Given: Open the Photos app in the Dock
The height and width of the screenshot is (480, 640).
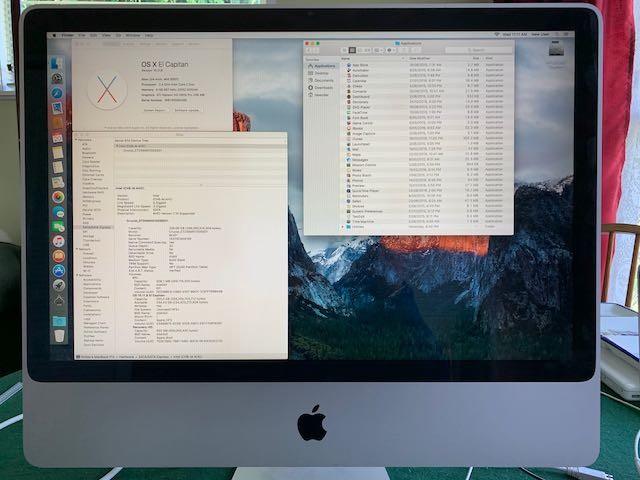Looking at the screenshot, I should pyautogui.click(x=58, y=198).
